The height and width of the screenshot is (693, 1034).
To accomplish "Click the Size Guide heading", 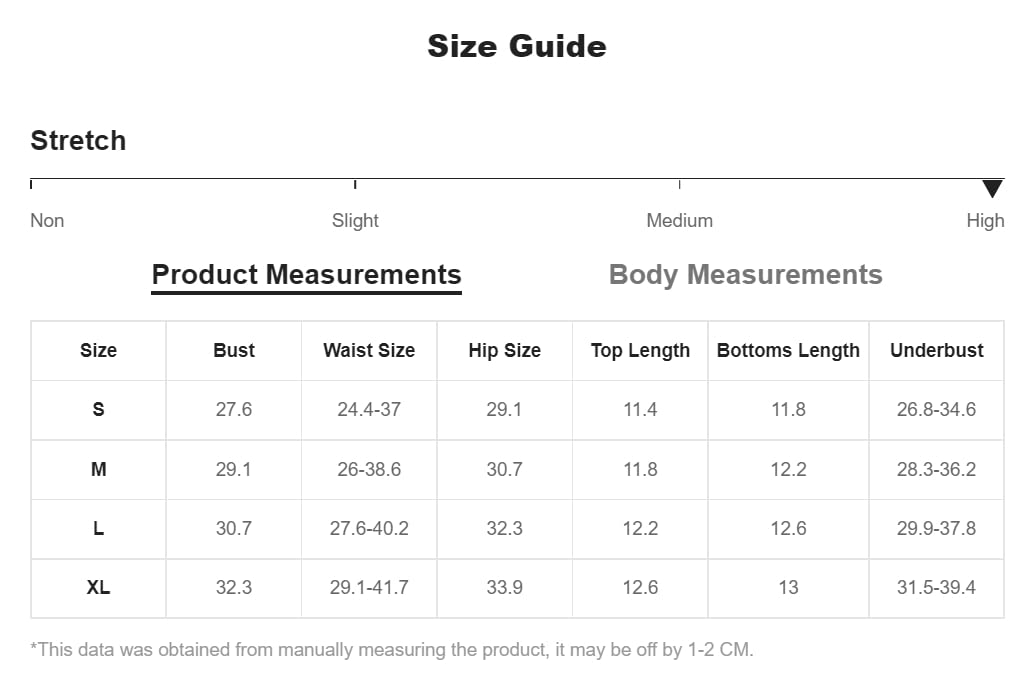I will pos(516,46).
